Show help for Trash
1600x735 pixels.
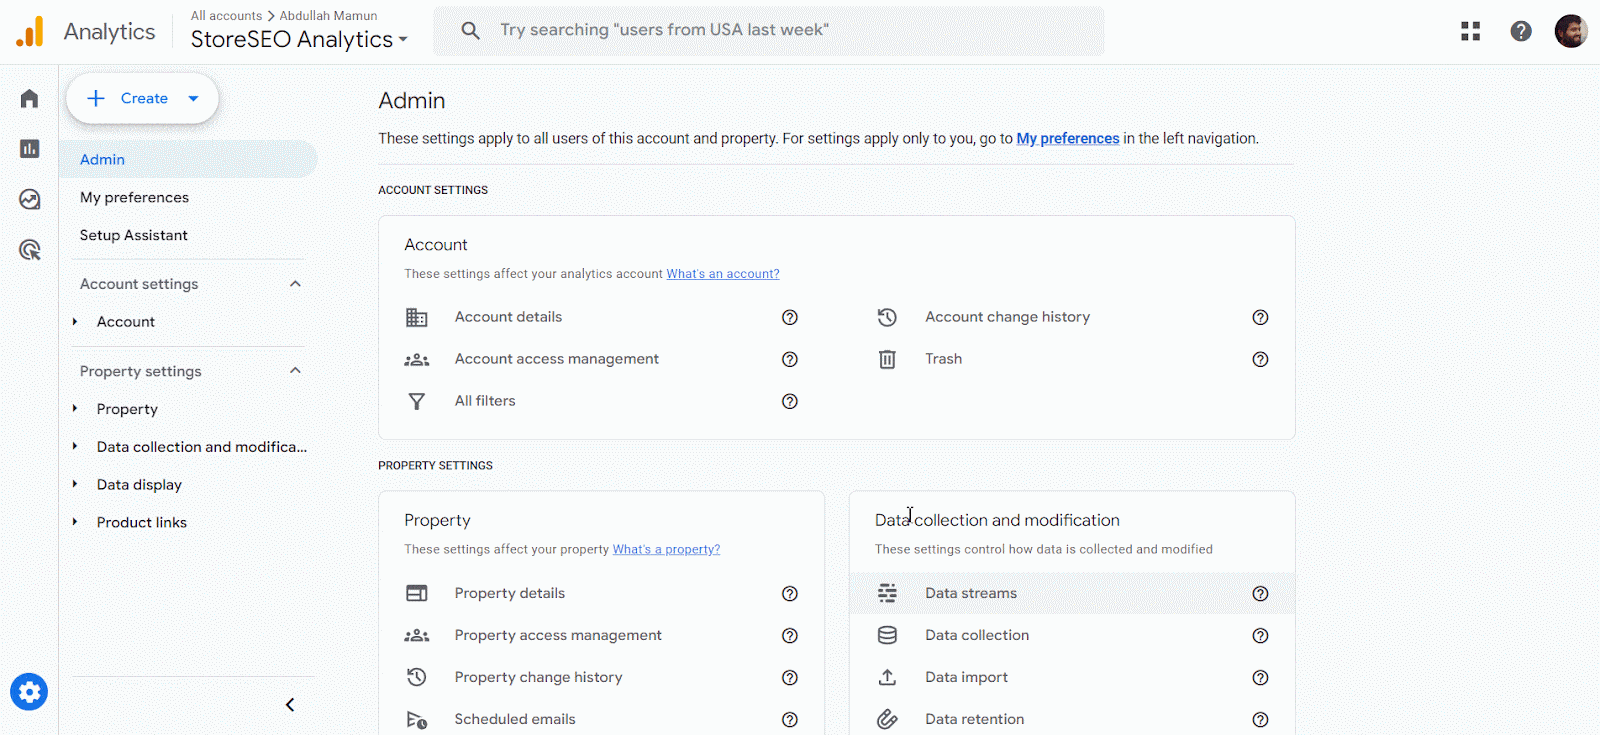pos(1260,359)
